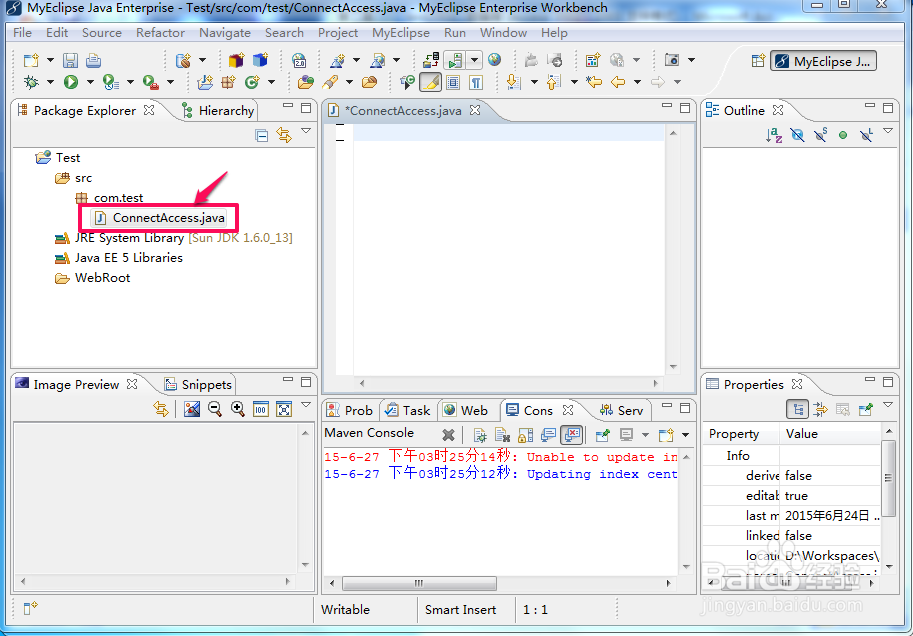Enable scroll lock in the Console view
913x636 pixels.
523,434
